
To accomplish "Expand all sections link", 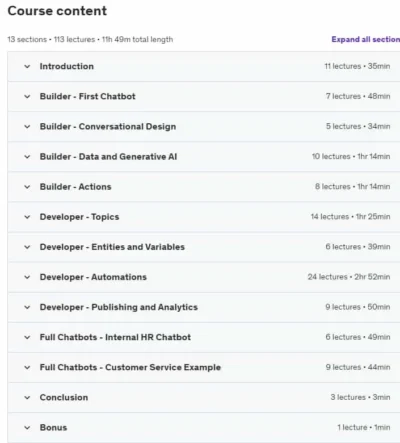I will [x=366, y=39].
